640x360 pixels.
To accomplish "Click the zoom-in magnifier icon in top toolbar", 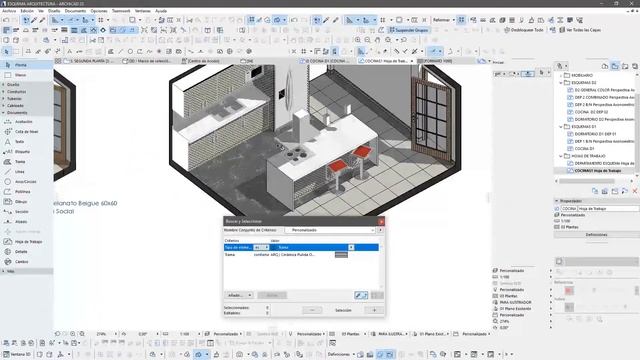I will point(358,40).
